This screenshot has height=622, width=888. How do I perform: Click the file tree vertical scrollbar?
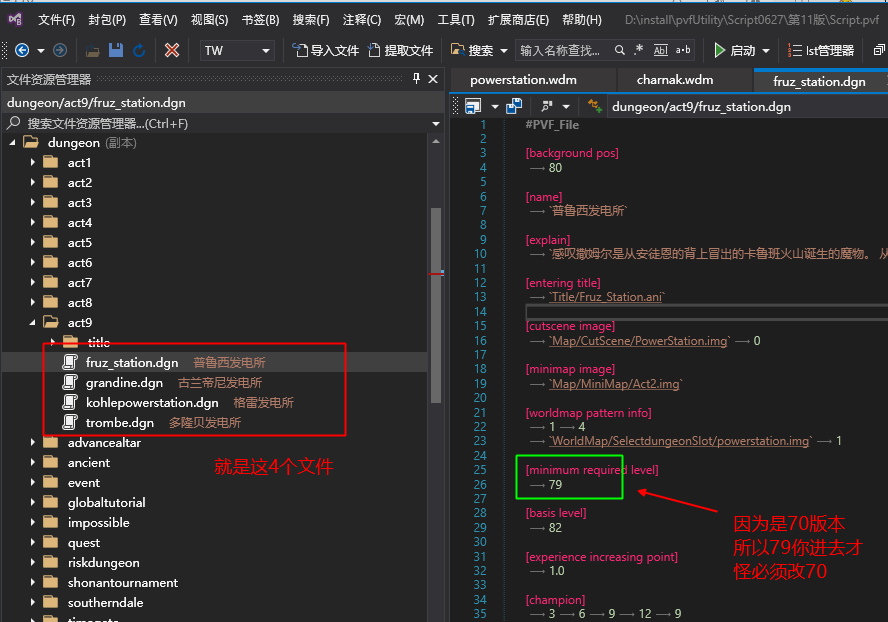coord(436,305)
